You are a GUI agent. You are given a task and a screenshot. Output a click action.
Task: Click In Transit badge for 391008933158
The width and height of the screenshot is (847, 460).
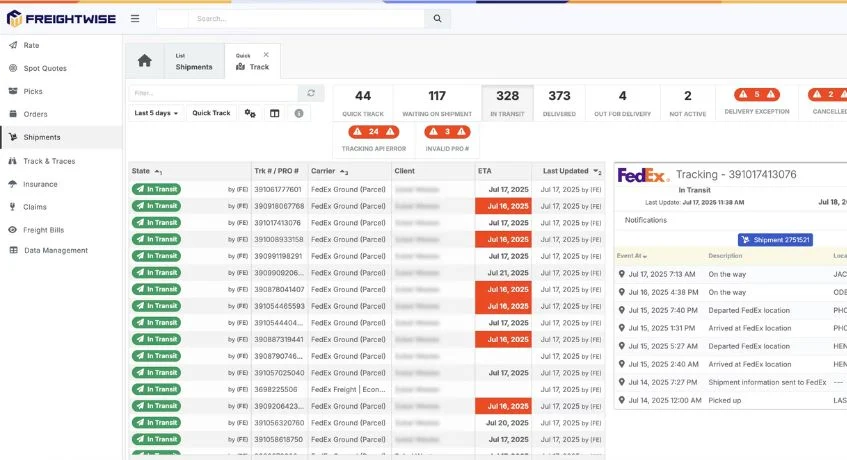tap(156, 239)
